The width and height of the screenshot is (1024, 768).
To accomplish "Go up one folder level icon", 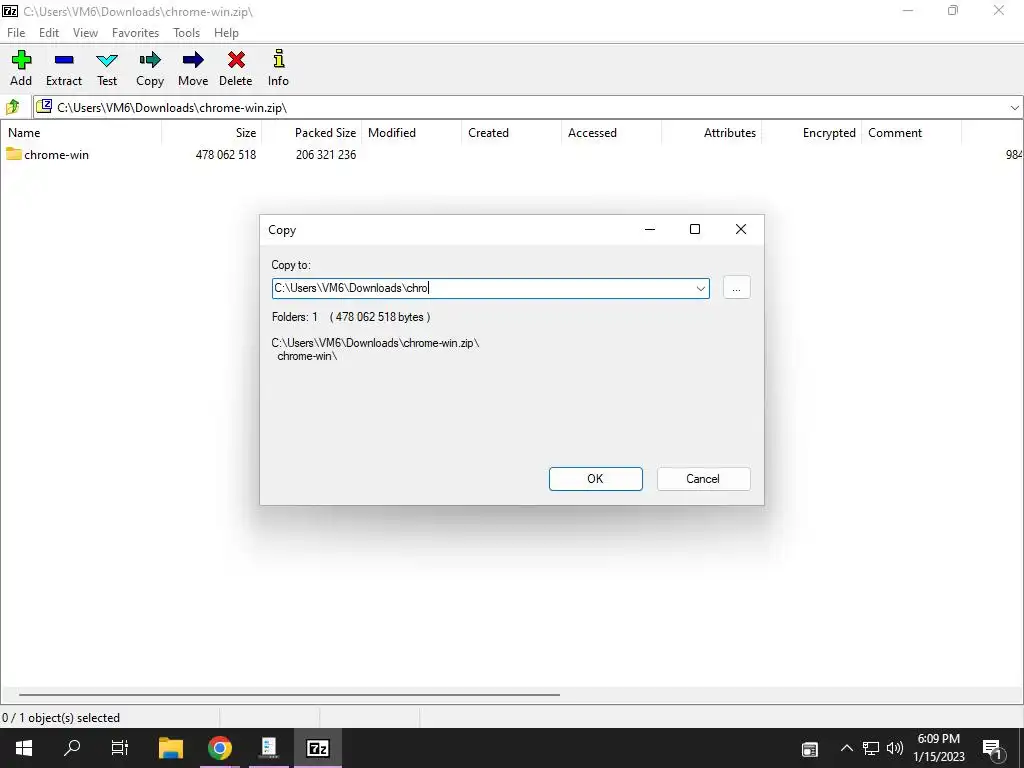I will [12, 107].
